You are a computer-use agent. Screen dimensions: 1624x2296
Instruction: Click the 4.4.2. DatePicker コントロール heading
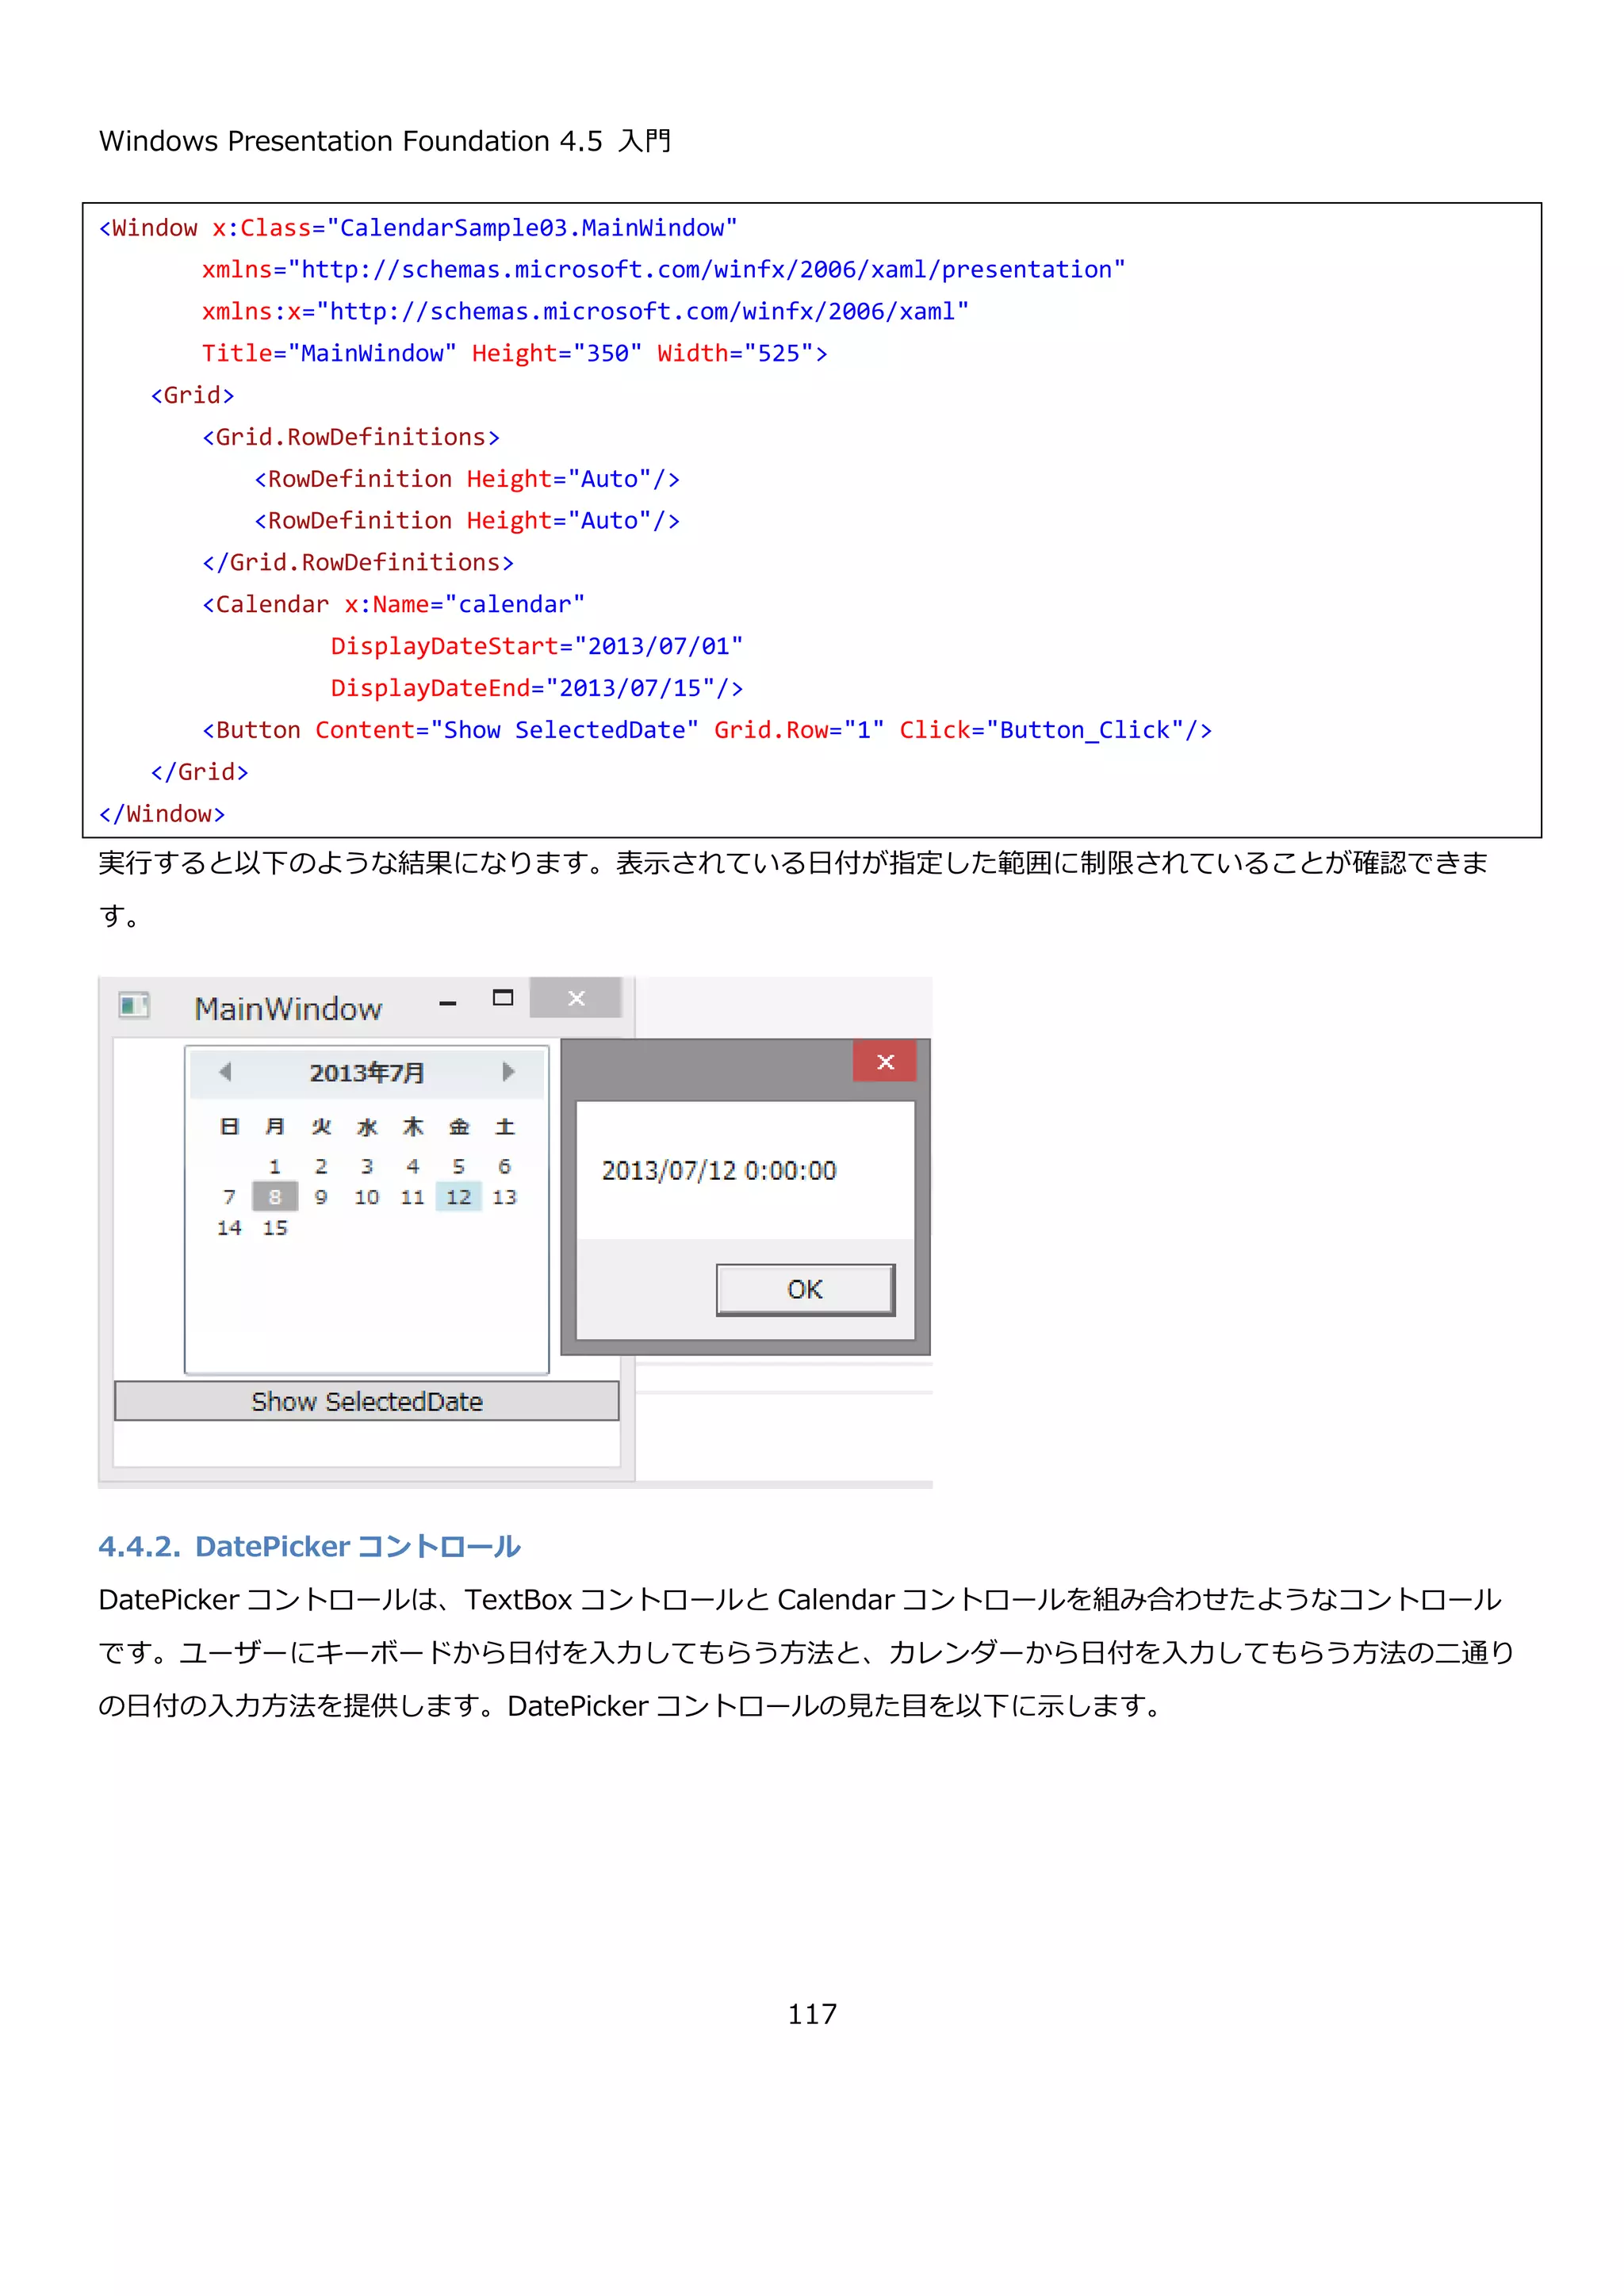tap(309, 1546)
